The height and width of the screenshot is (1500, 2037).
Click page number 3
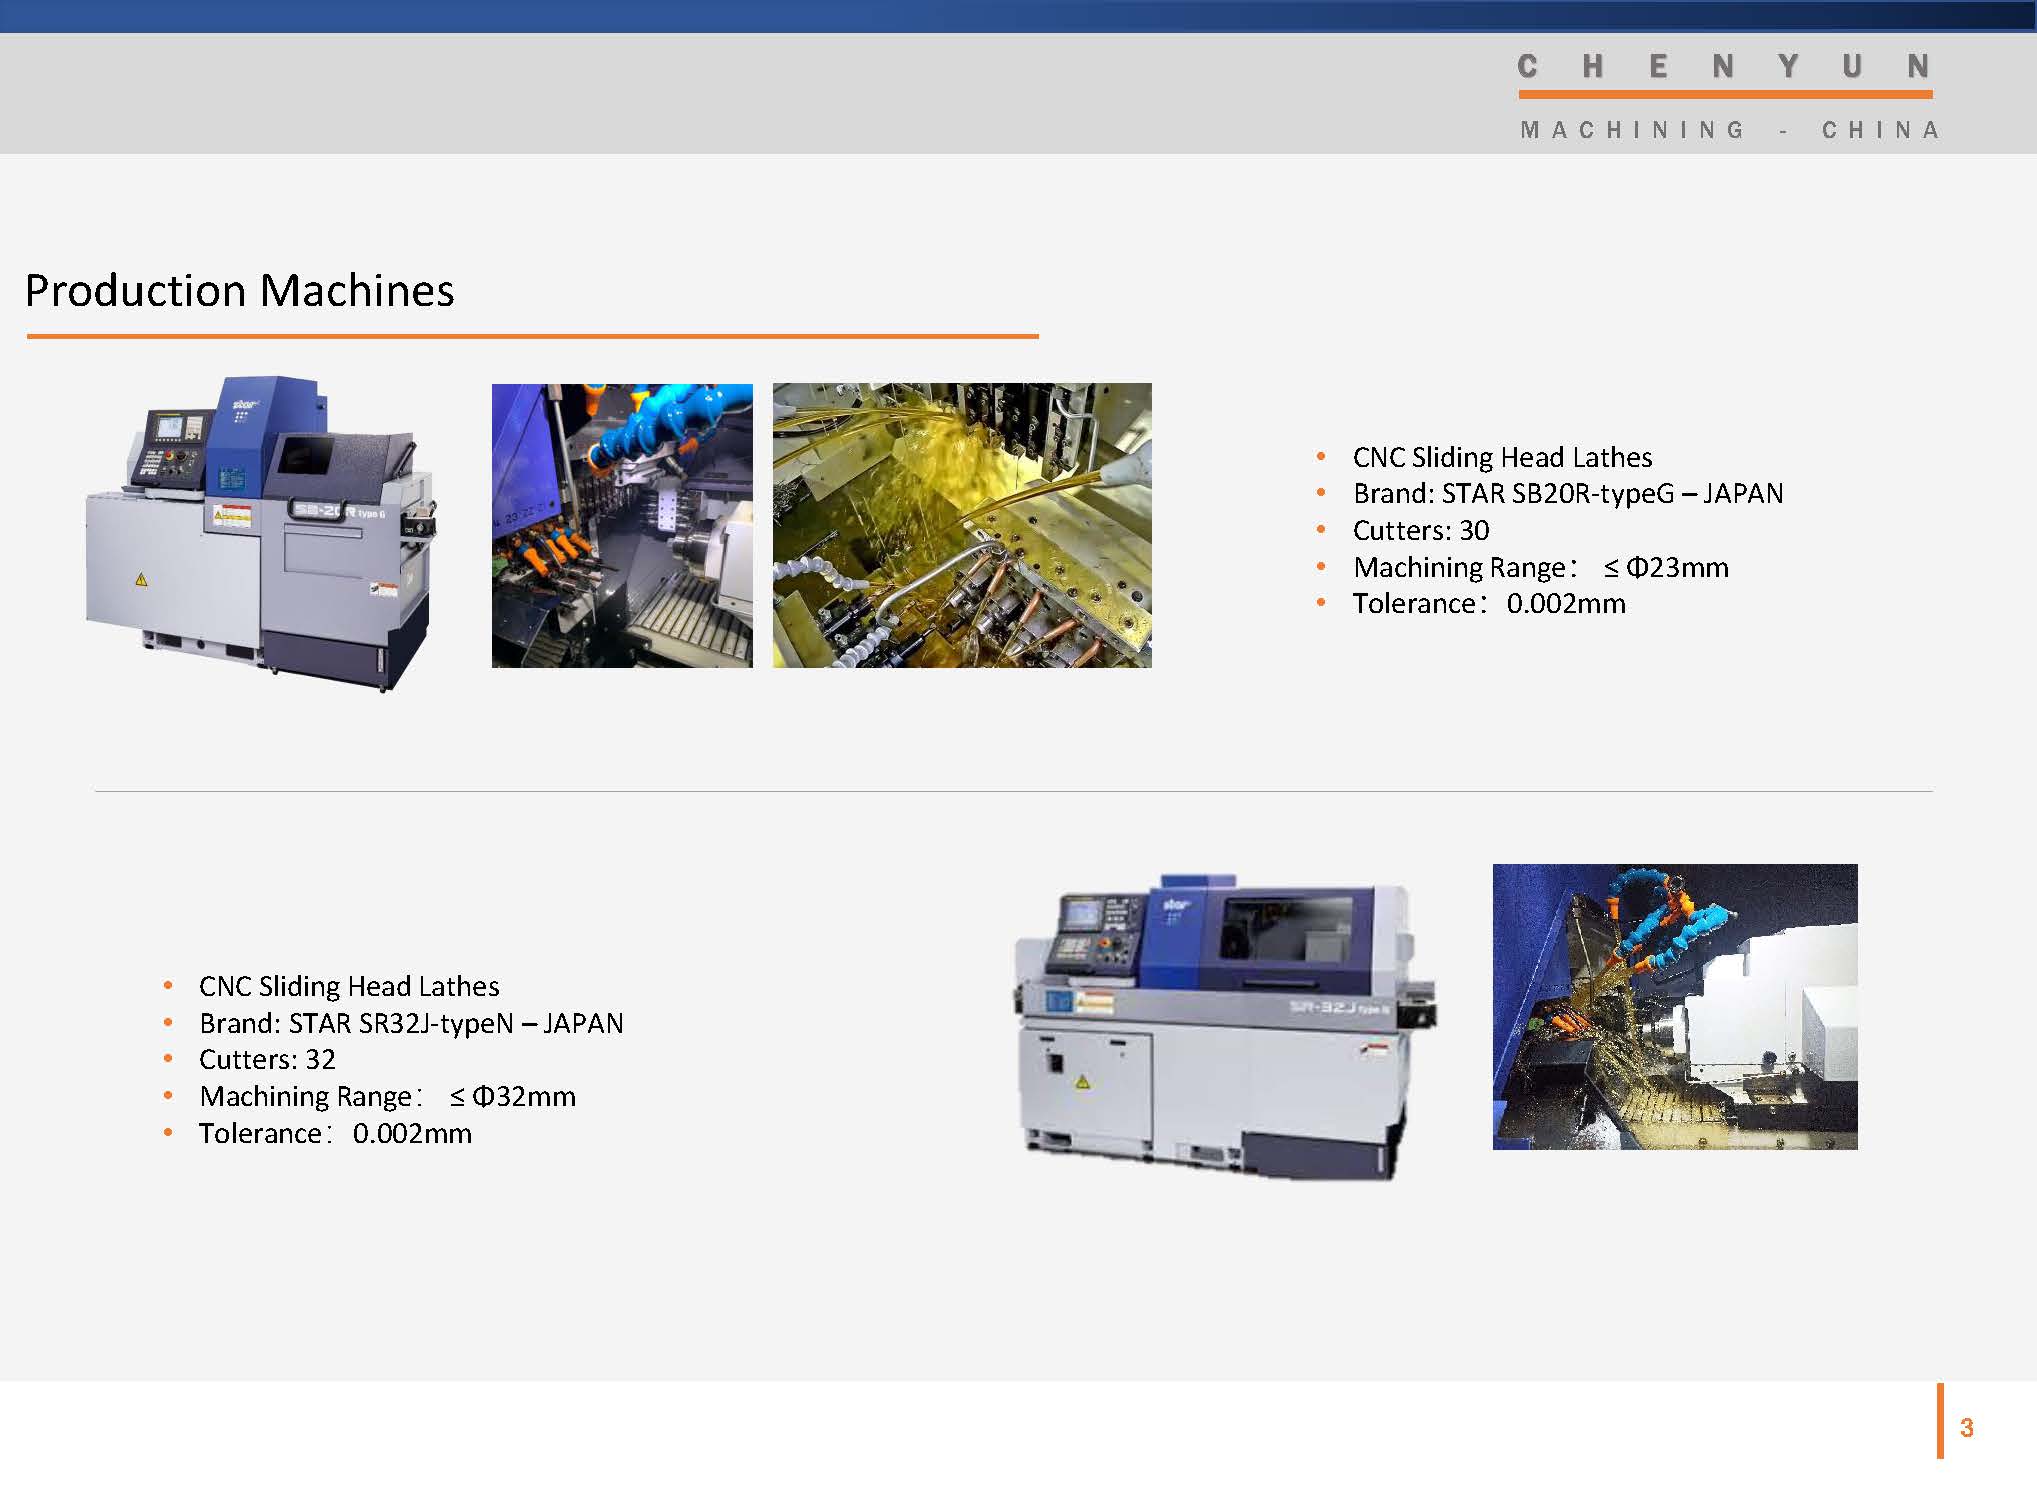coord(1966,1428)
